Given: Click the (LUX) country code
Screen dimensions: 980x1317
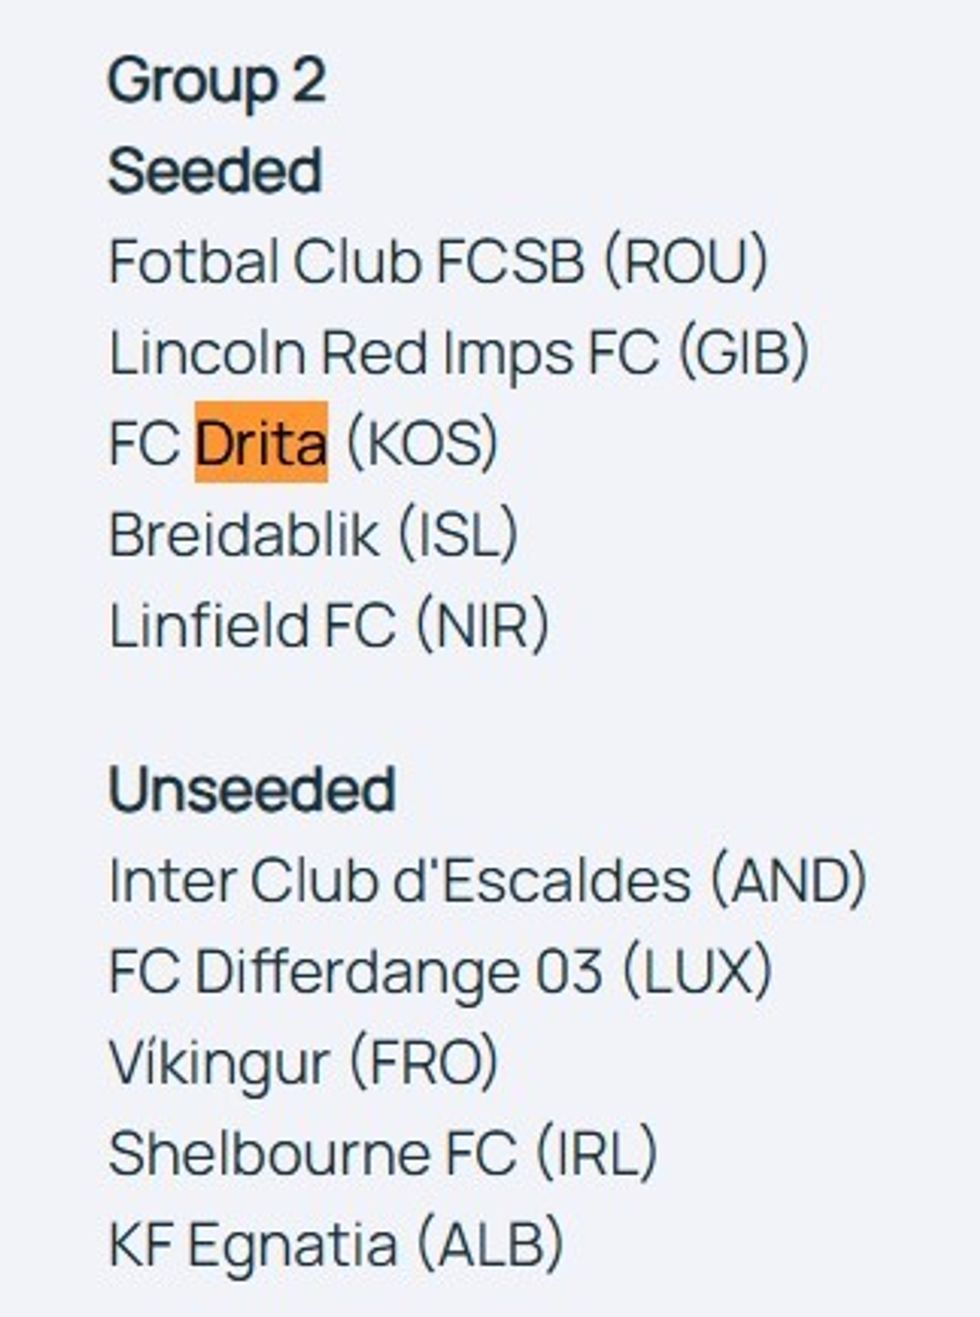Looking at the screenshot, I should pyautogui.click(x=697, y=972).
